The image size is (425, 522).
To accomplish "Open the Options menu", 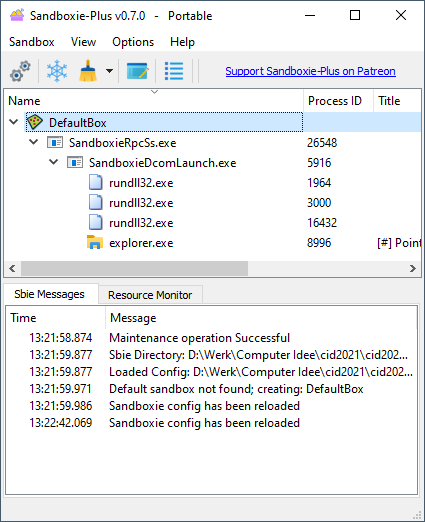I will (133, 42).
